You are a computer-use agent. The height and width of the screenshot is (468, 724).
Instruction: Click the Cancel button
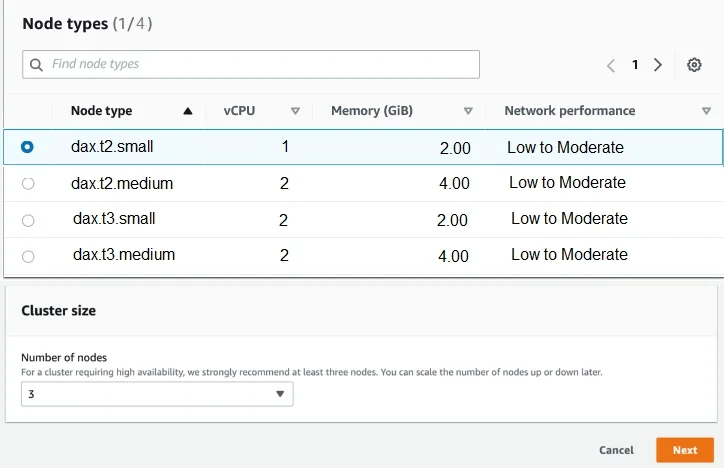click(616, 450)
